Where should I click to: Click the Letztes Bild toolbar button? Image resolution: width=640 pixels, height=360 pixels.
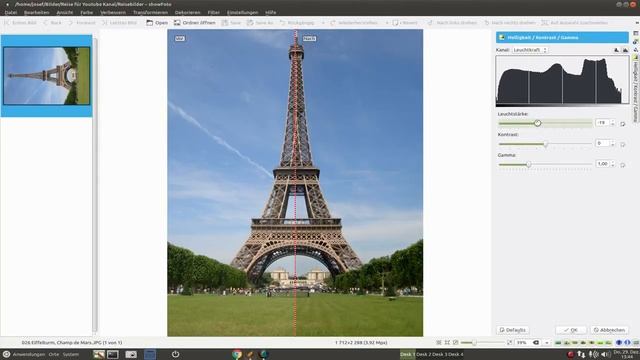120,23
